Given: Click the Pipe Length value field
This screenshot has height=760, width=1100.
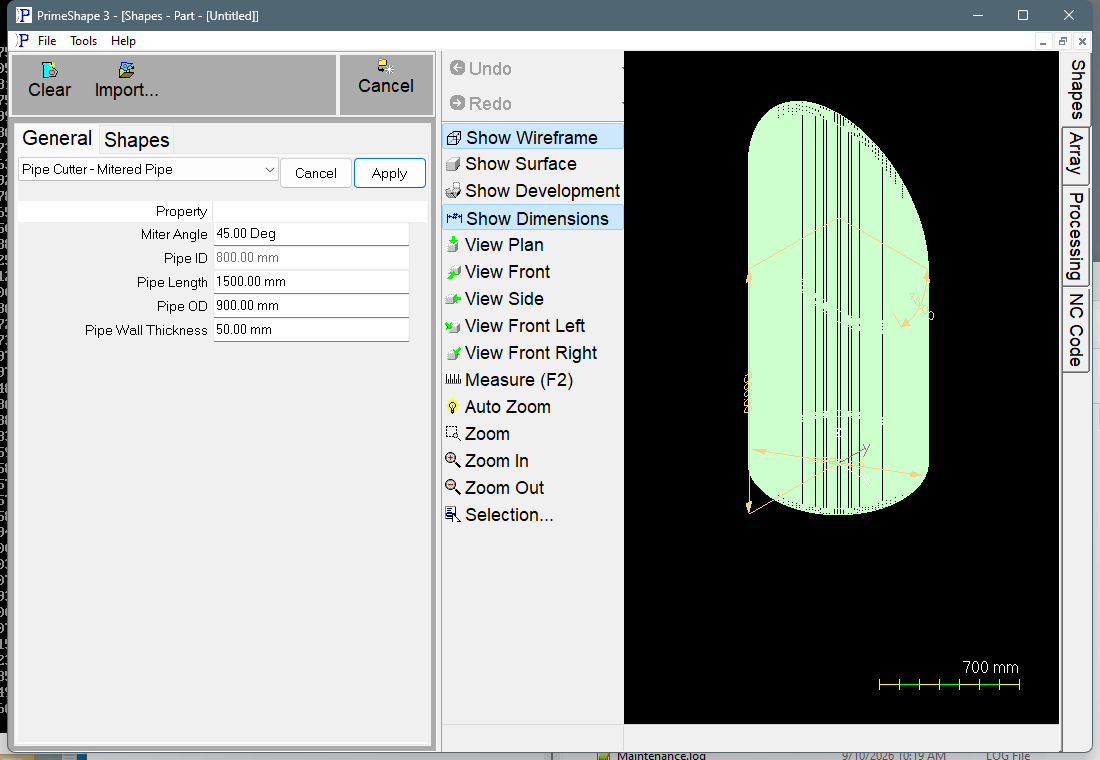Looking at the screenshot, I should 311,281.
